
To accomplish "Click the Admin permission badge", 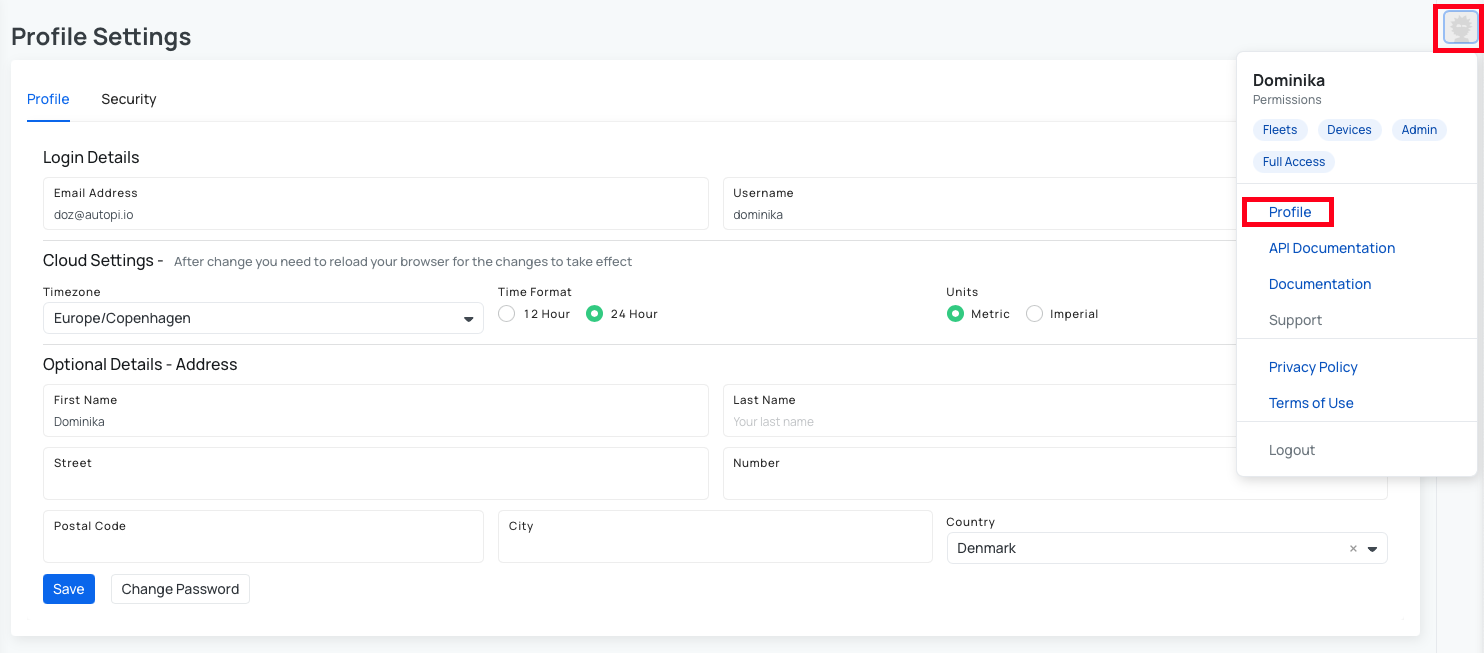I will [x=1419, y=129].
